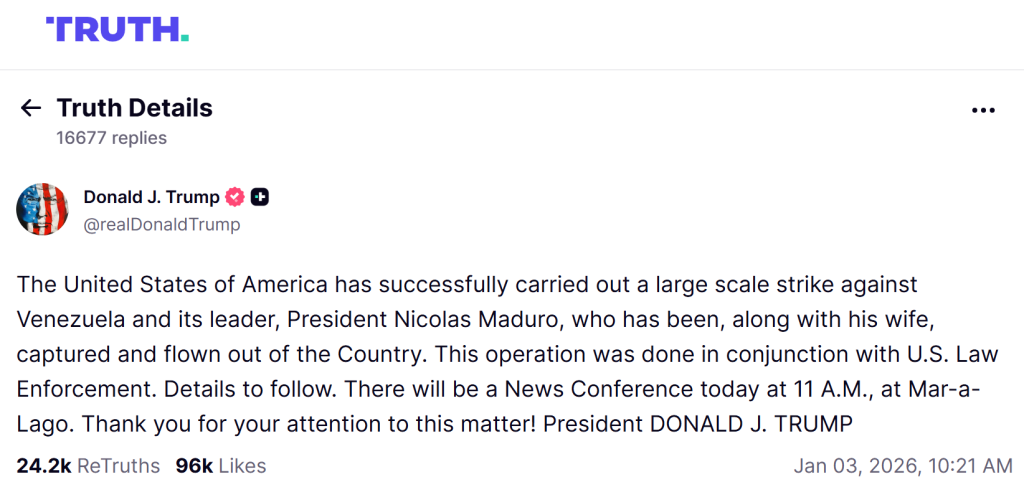Click the Jan 03, 2026 timestamp
The height and width of the screenshot is (497, 1024).
click(x=903, y=465)
